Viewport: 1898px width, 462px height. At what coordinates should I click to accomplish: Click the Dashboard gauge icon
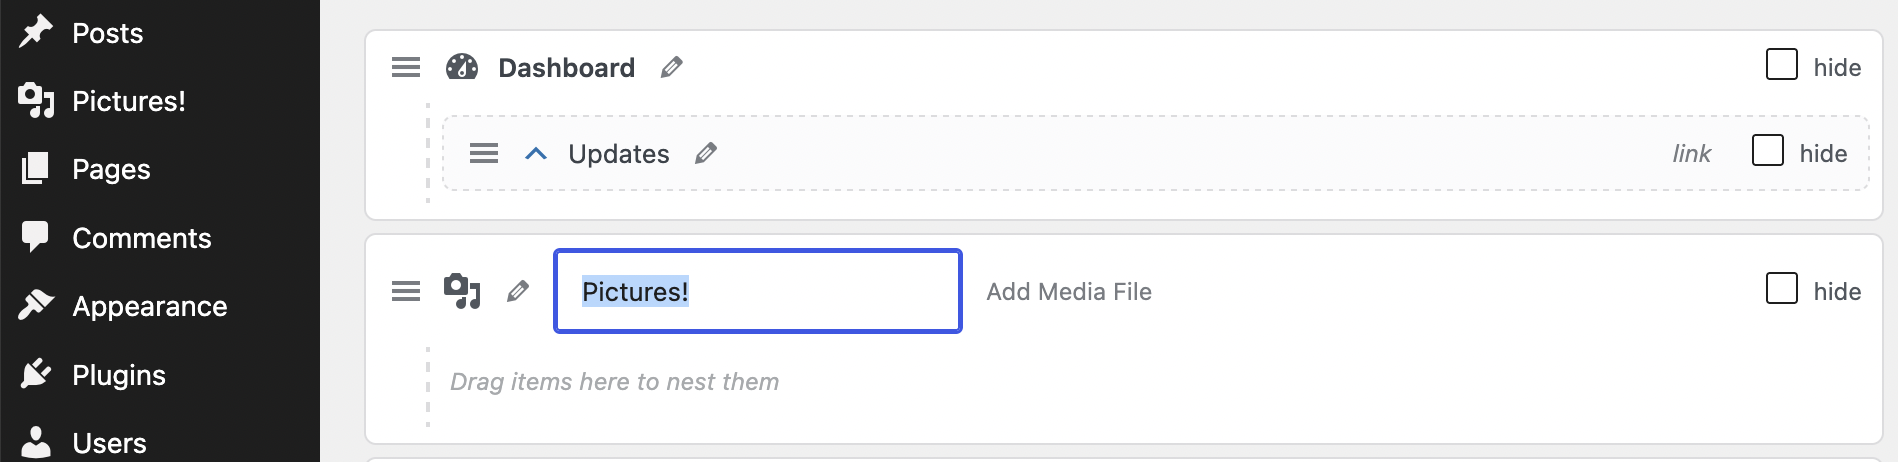coord(462,67)
